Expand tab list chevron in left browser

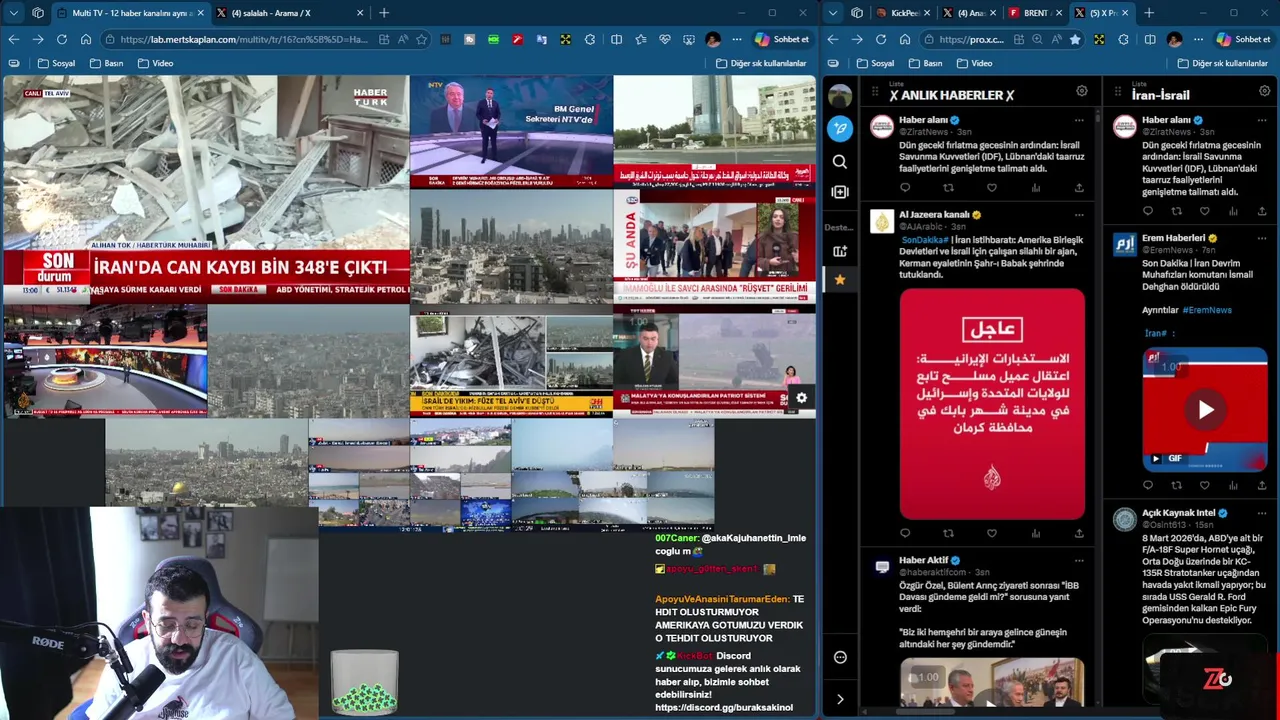click(13, 13)
